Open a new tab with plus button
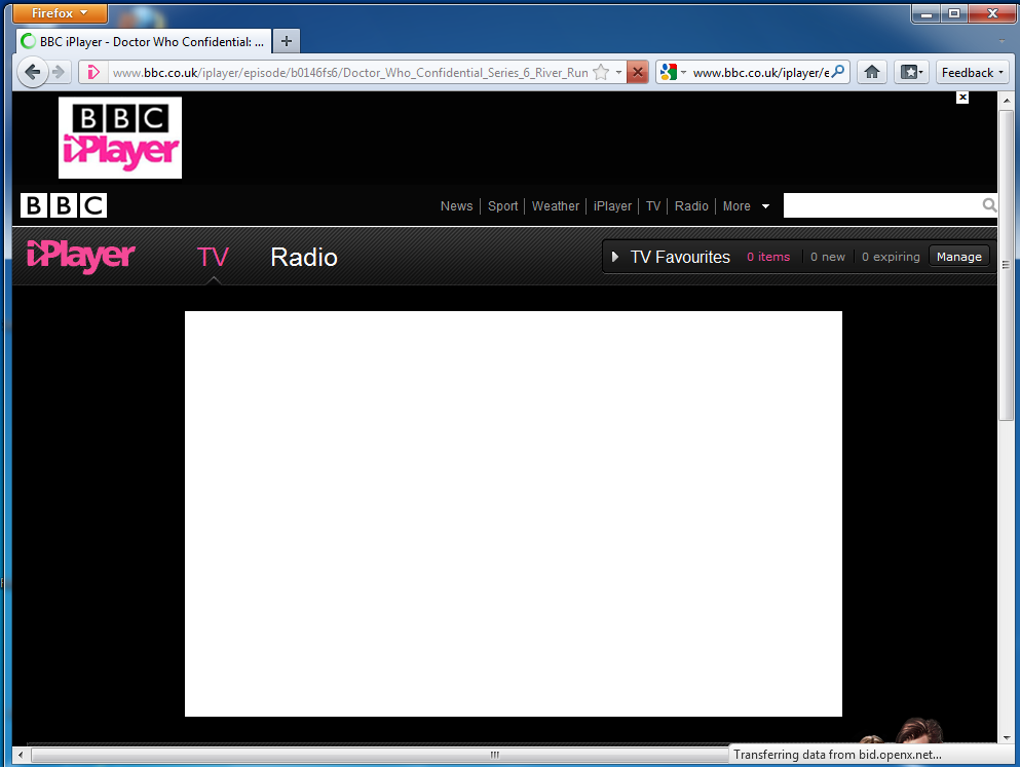This screenshot has width=1020, height=767. (x=286, y=42)
